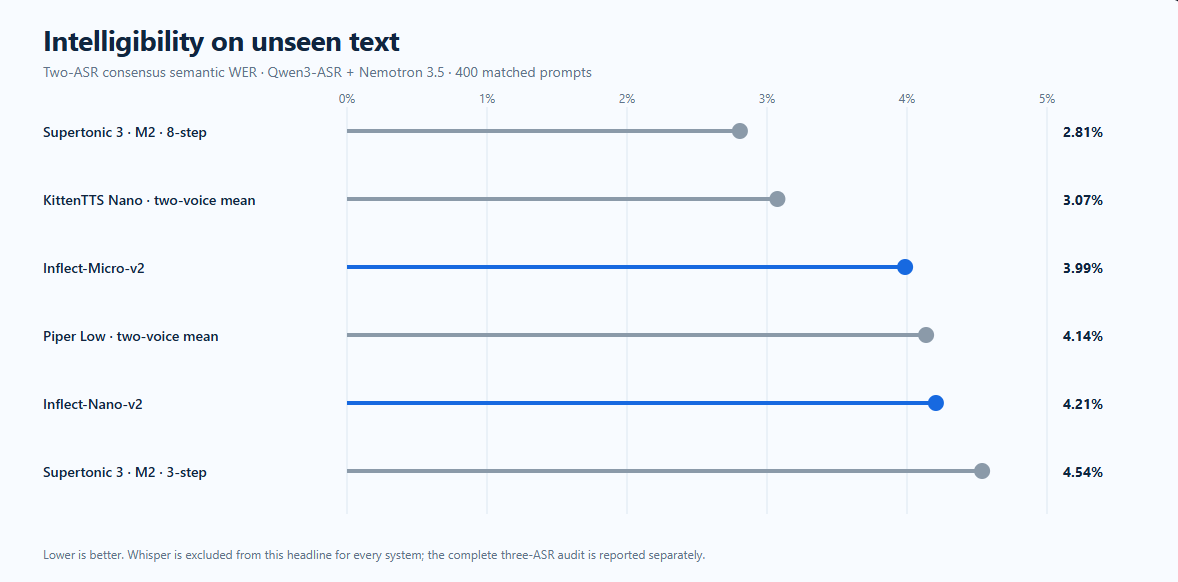1178x582 pixels.
Task: Click the KittenTTS Nano gray endpoint dot
Action: click(x=778, y=199)
